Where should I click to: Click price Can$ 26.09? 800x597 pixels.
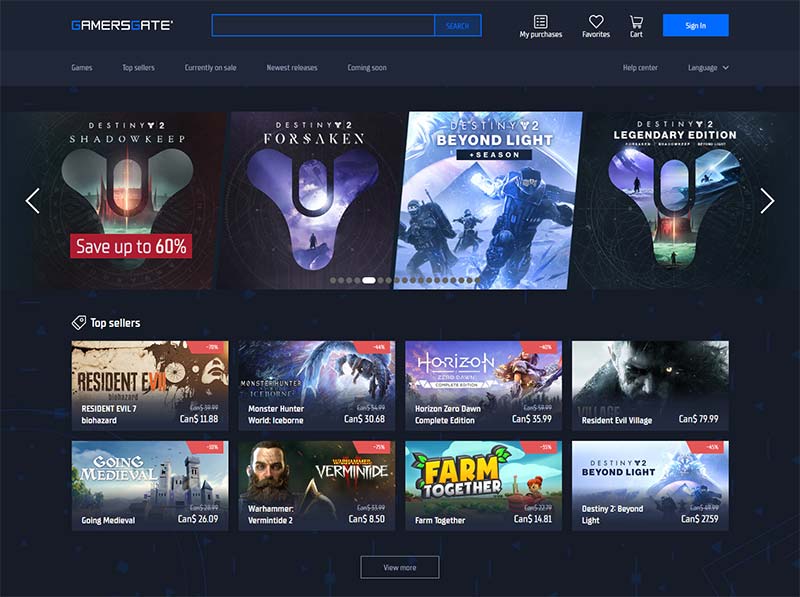tap(198, 519)
